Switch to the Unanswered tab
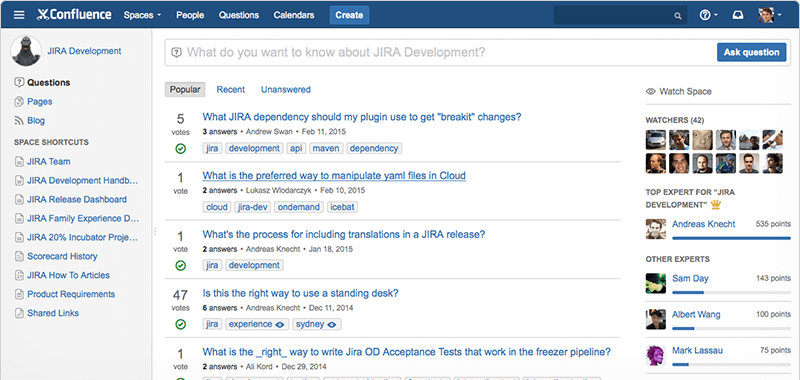This screenshot has width=800, height=380. tap(286, 89)
